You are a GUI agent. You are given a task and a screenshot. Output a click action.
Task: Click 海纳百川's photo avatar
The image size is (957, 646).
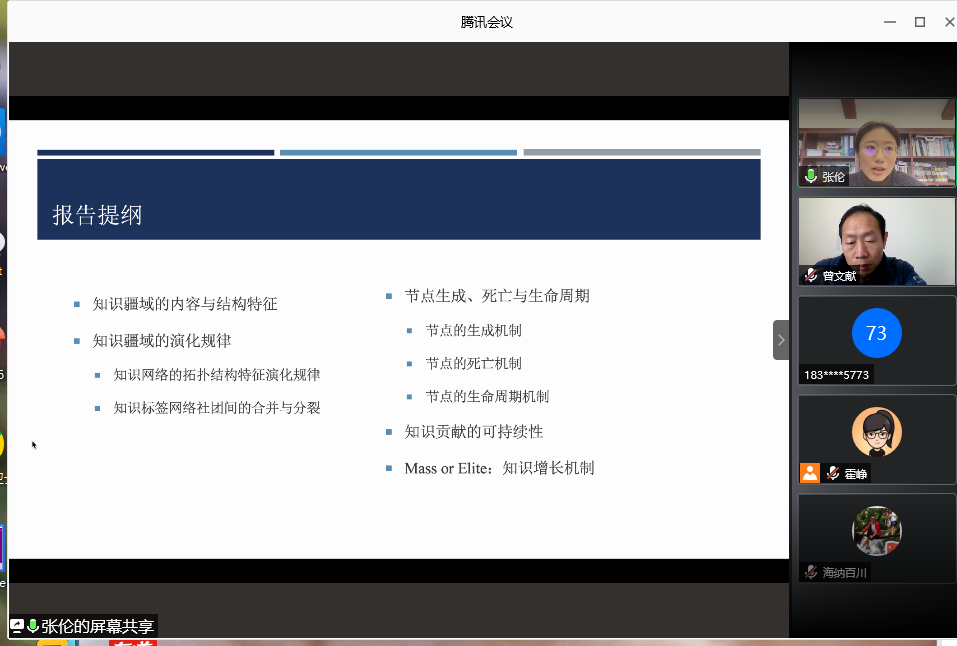(x=876, y=531)
